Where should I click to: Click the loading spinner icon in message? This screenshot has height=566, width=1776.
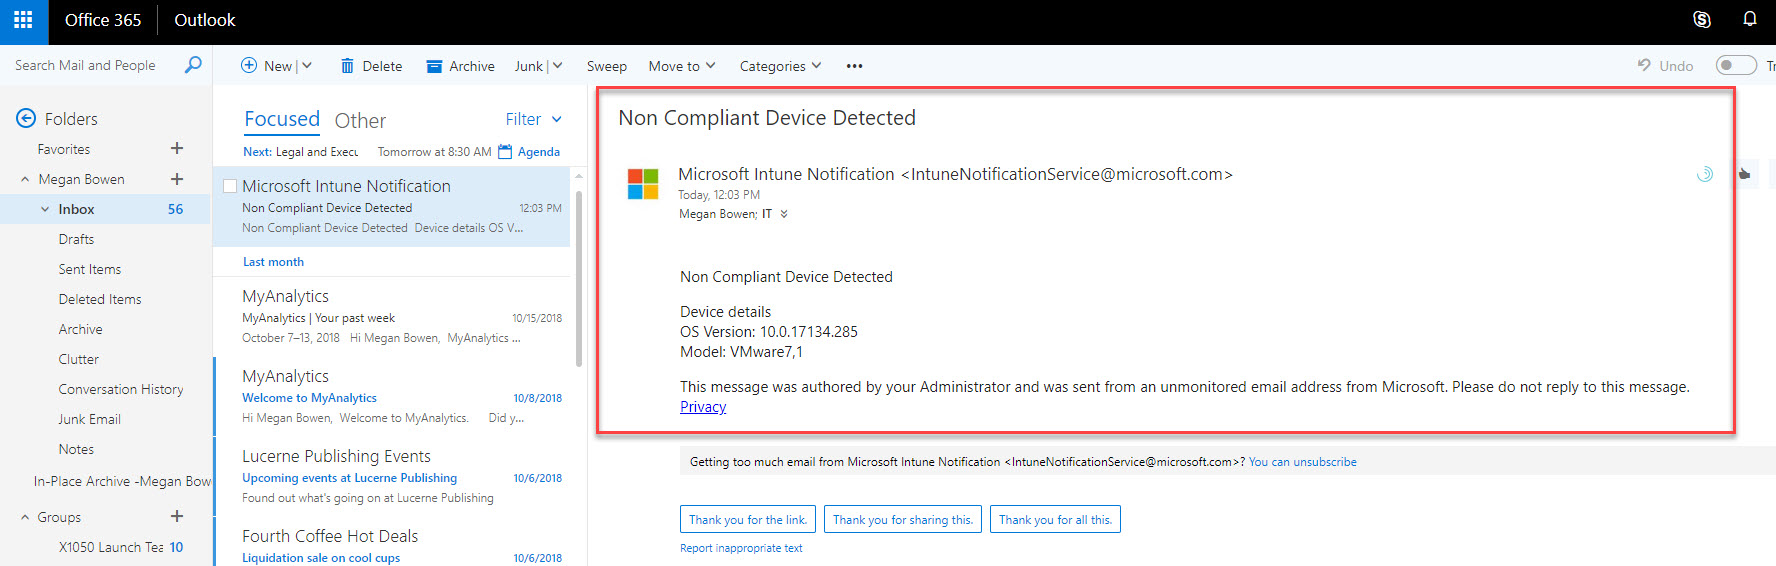pos(1705,174)
